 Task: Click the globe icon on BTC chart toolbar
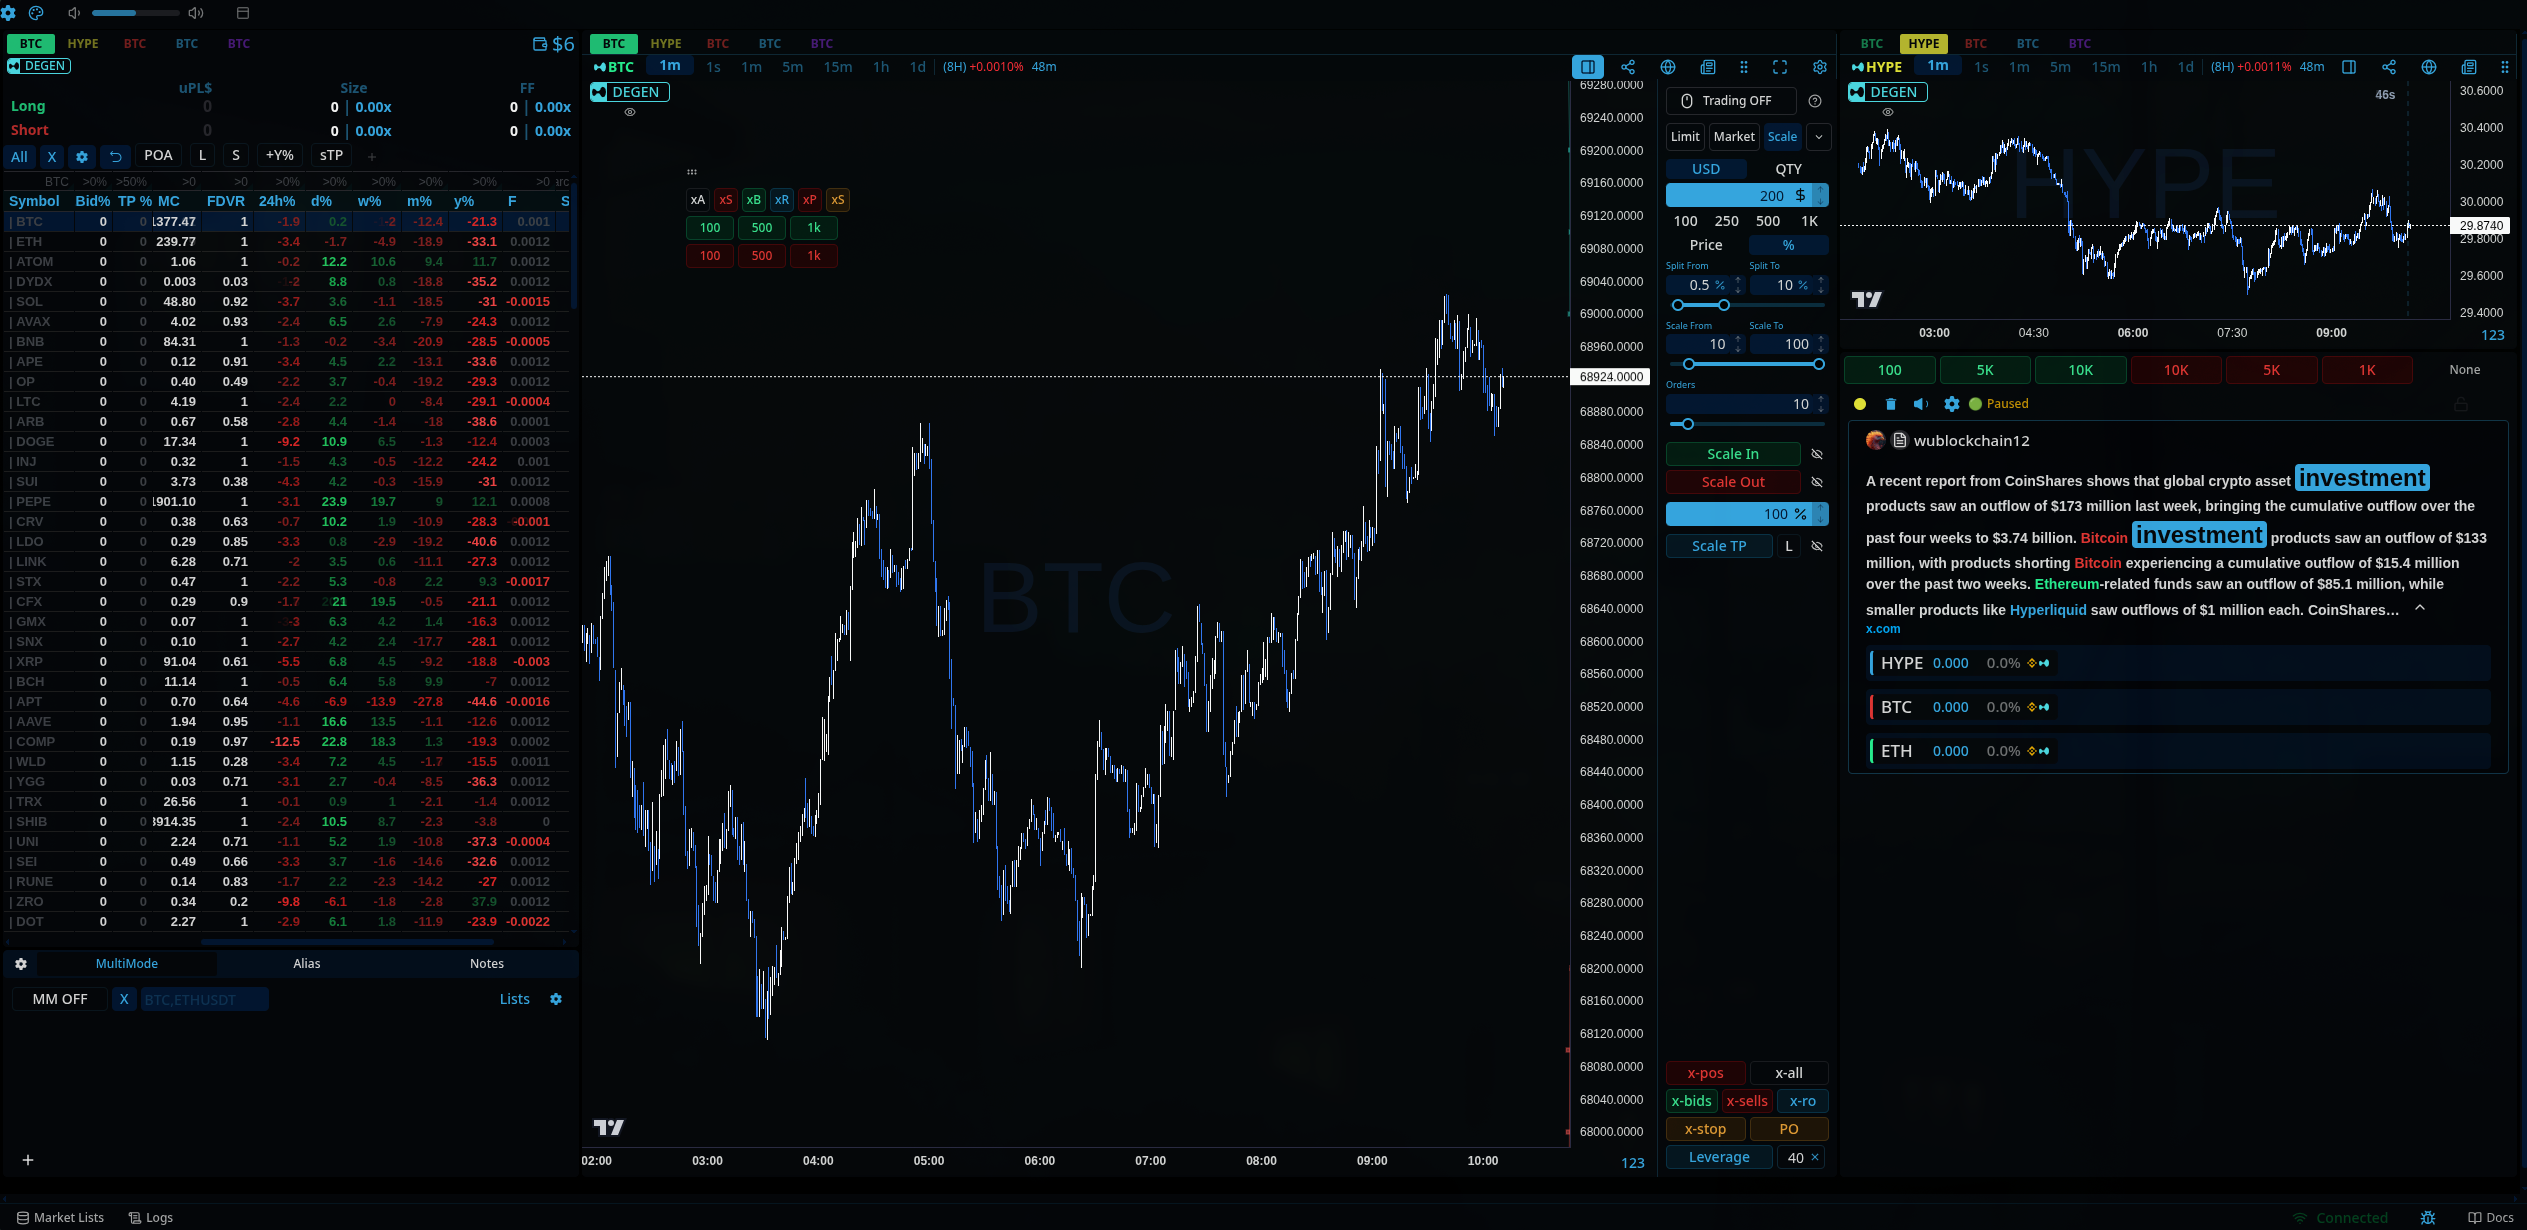[1668, 67]
